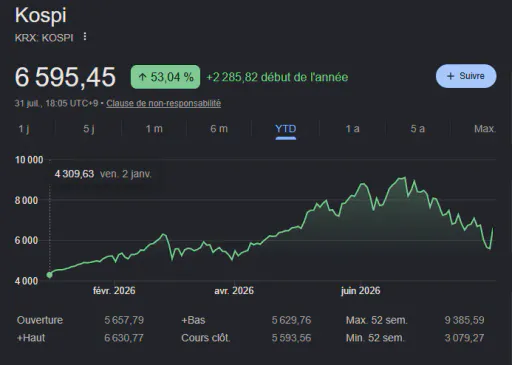This screenshot has width=512, height=365.
Task: Click the +2 285,82 début de l'année text
Action: 277,77
